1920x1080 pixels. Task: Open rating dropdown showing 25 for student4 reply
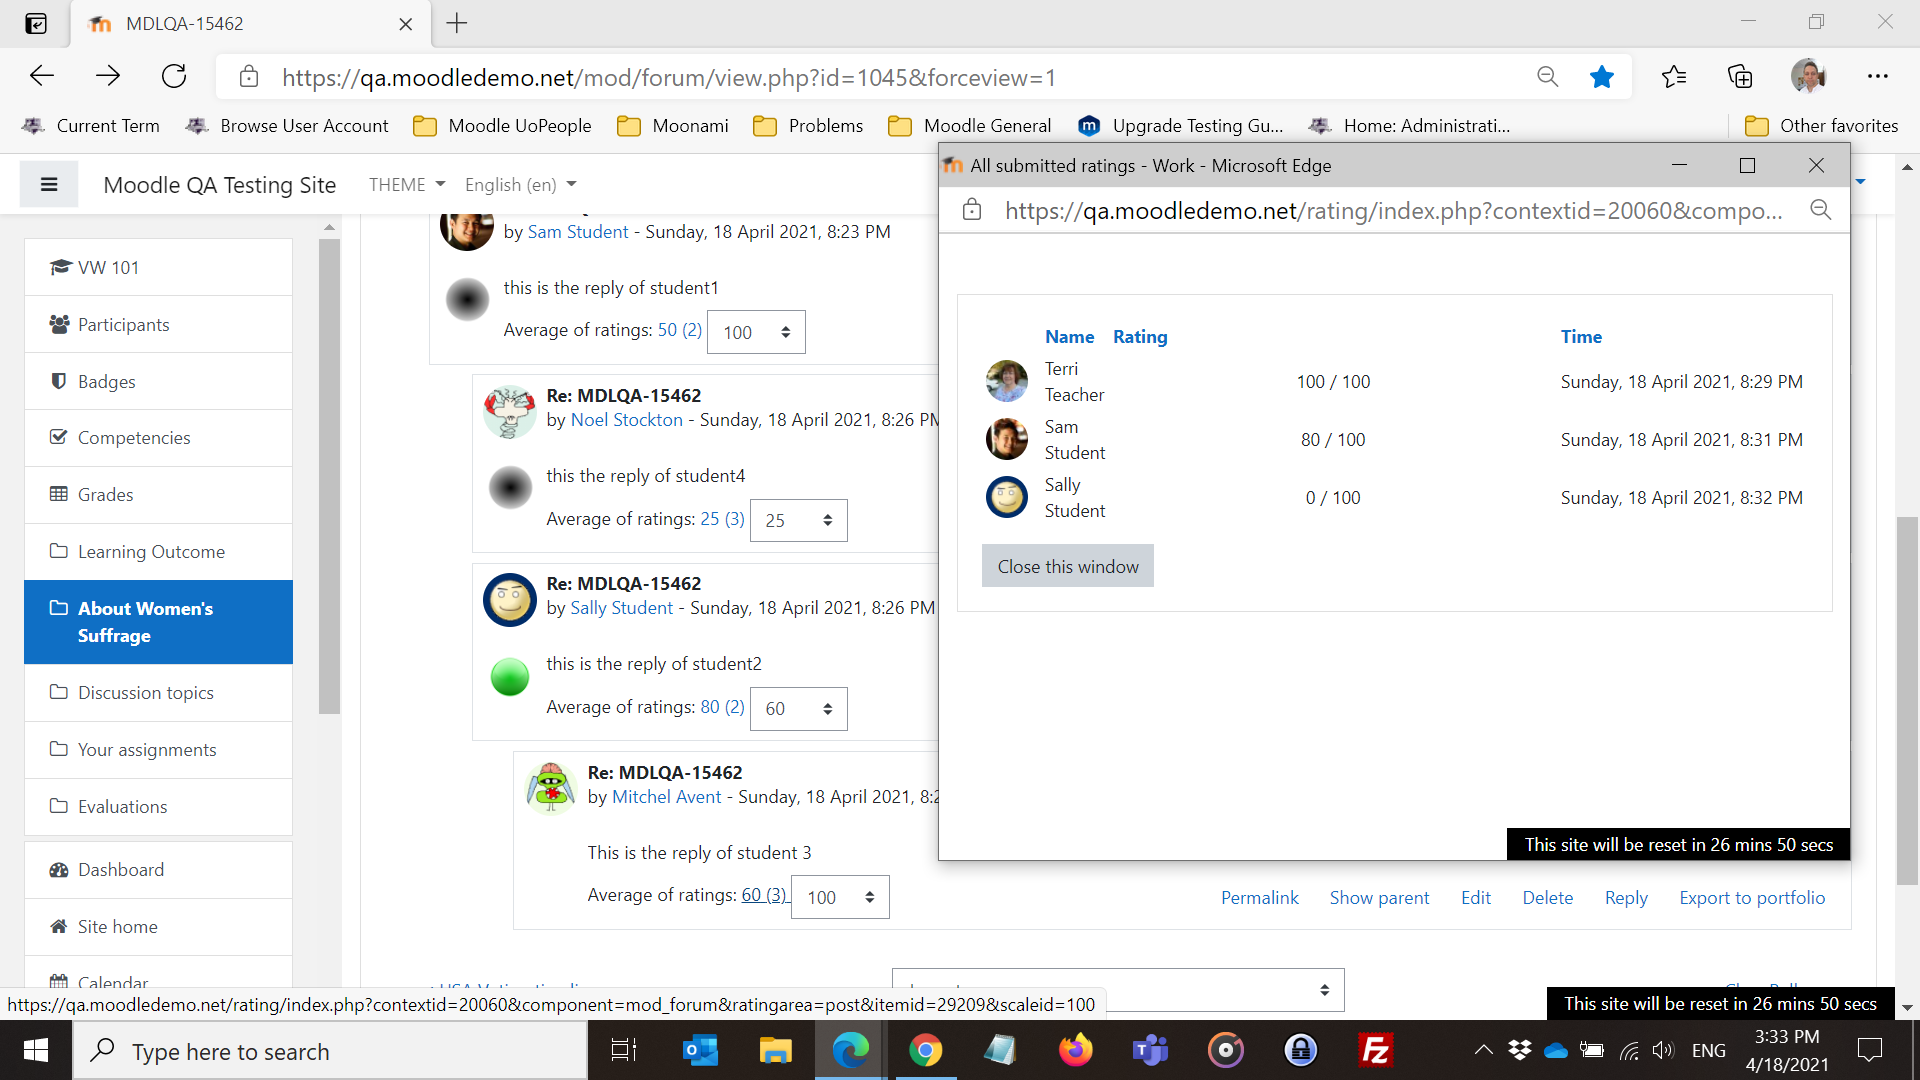[x=798, y=520]
